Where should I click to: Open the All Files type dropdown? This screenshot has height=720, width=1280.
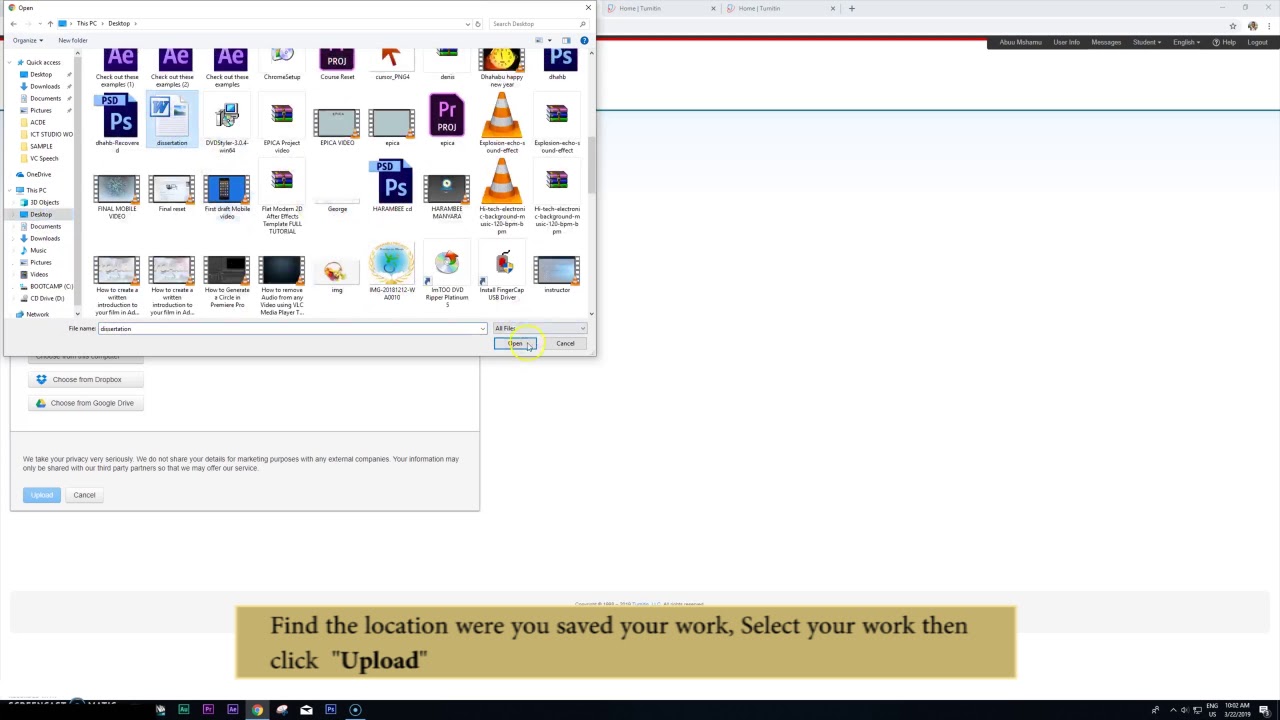pos(540,328)
